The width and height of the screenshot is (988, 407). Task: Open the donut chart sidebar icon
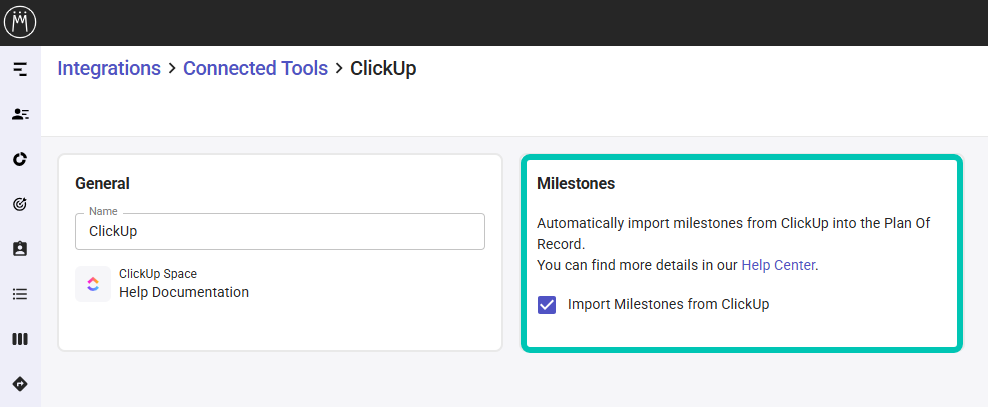click(20, 159)
